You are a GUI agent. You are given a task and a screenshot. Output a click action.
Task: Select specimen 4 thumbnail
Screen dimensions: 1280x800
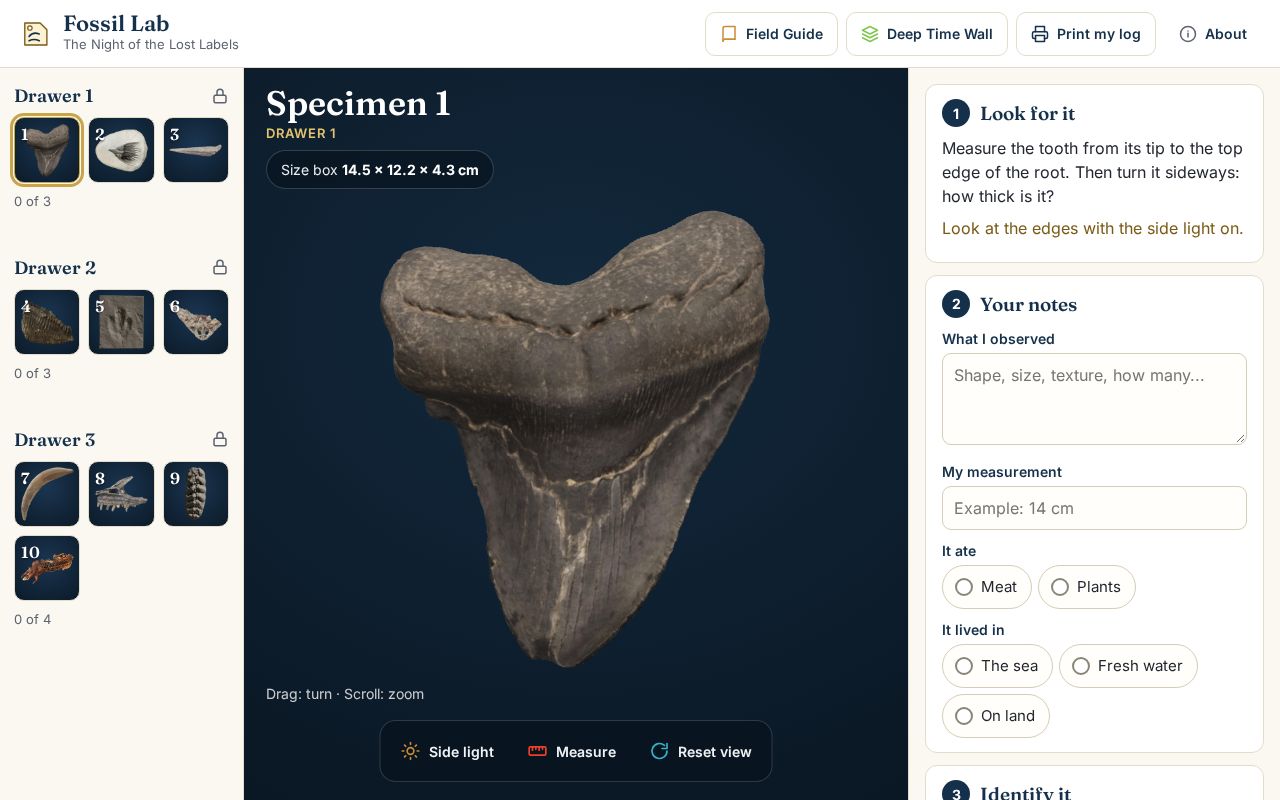[x=47, y=322]
